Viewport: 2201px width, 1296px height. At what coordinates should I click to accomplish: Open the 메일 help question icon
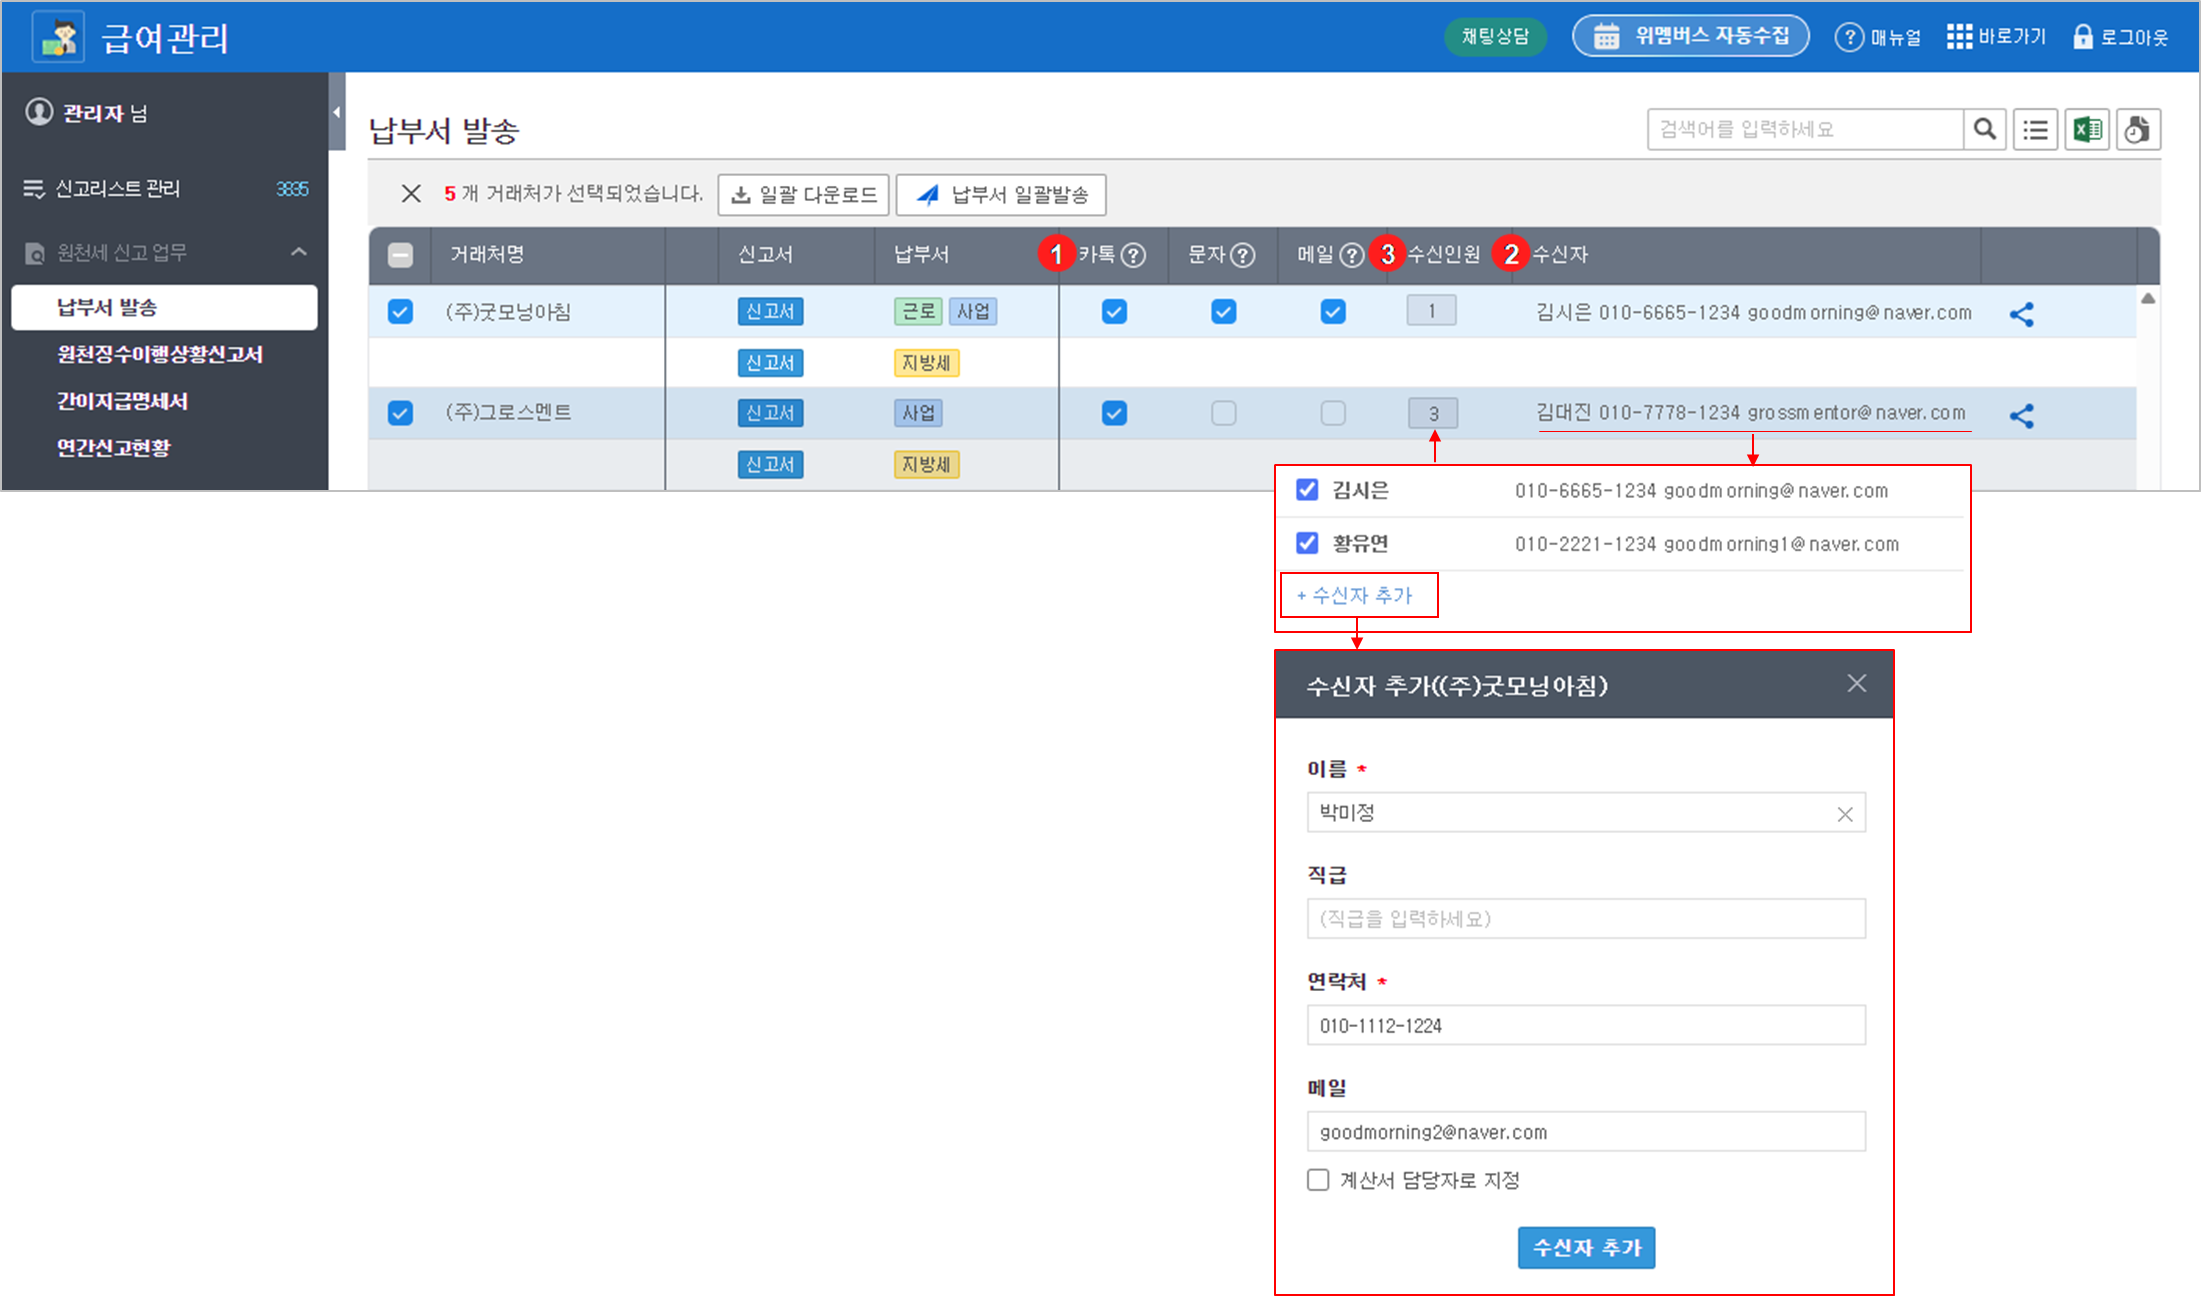[1351, 255]
